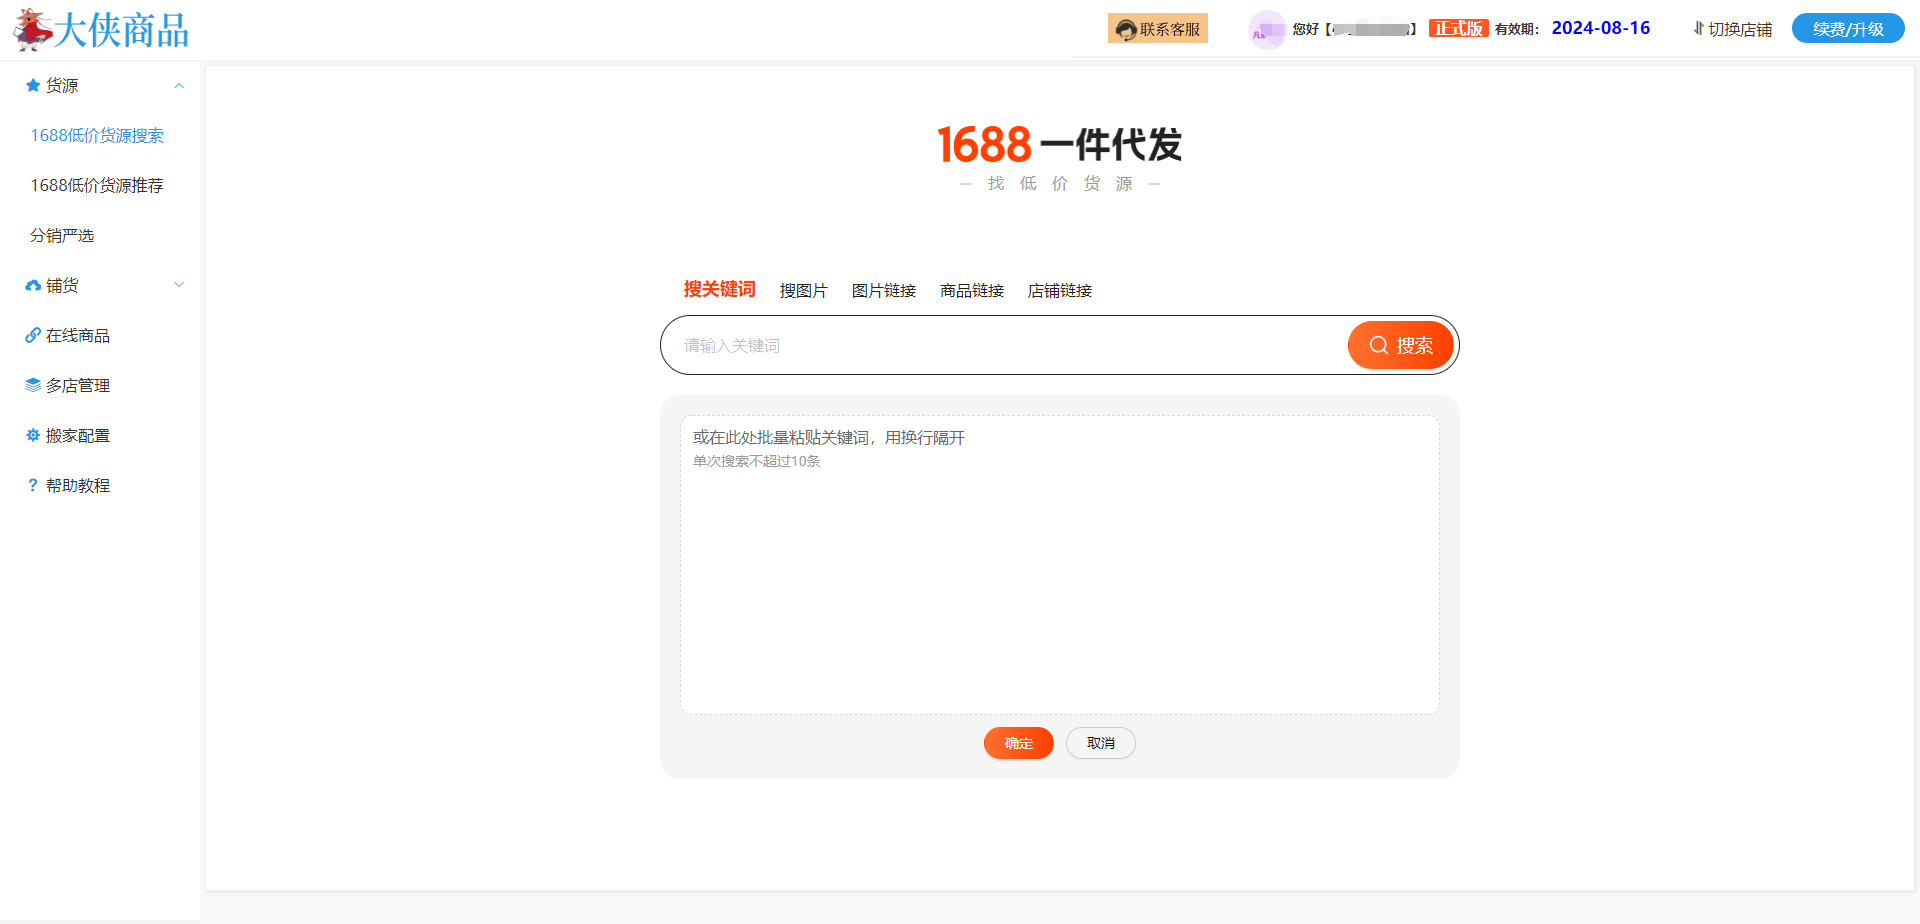Image resolution: width=1920 pixels, height=924 pixels.
Task: Click the layers icon beside 多店管理
Action: (33, 385)
